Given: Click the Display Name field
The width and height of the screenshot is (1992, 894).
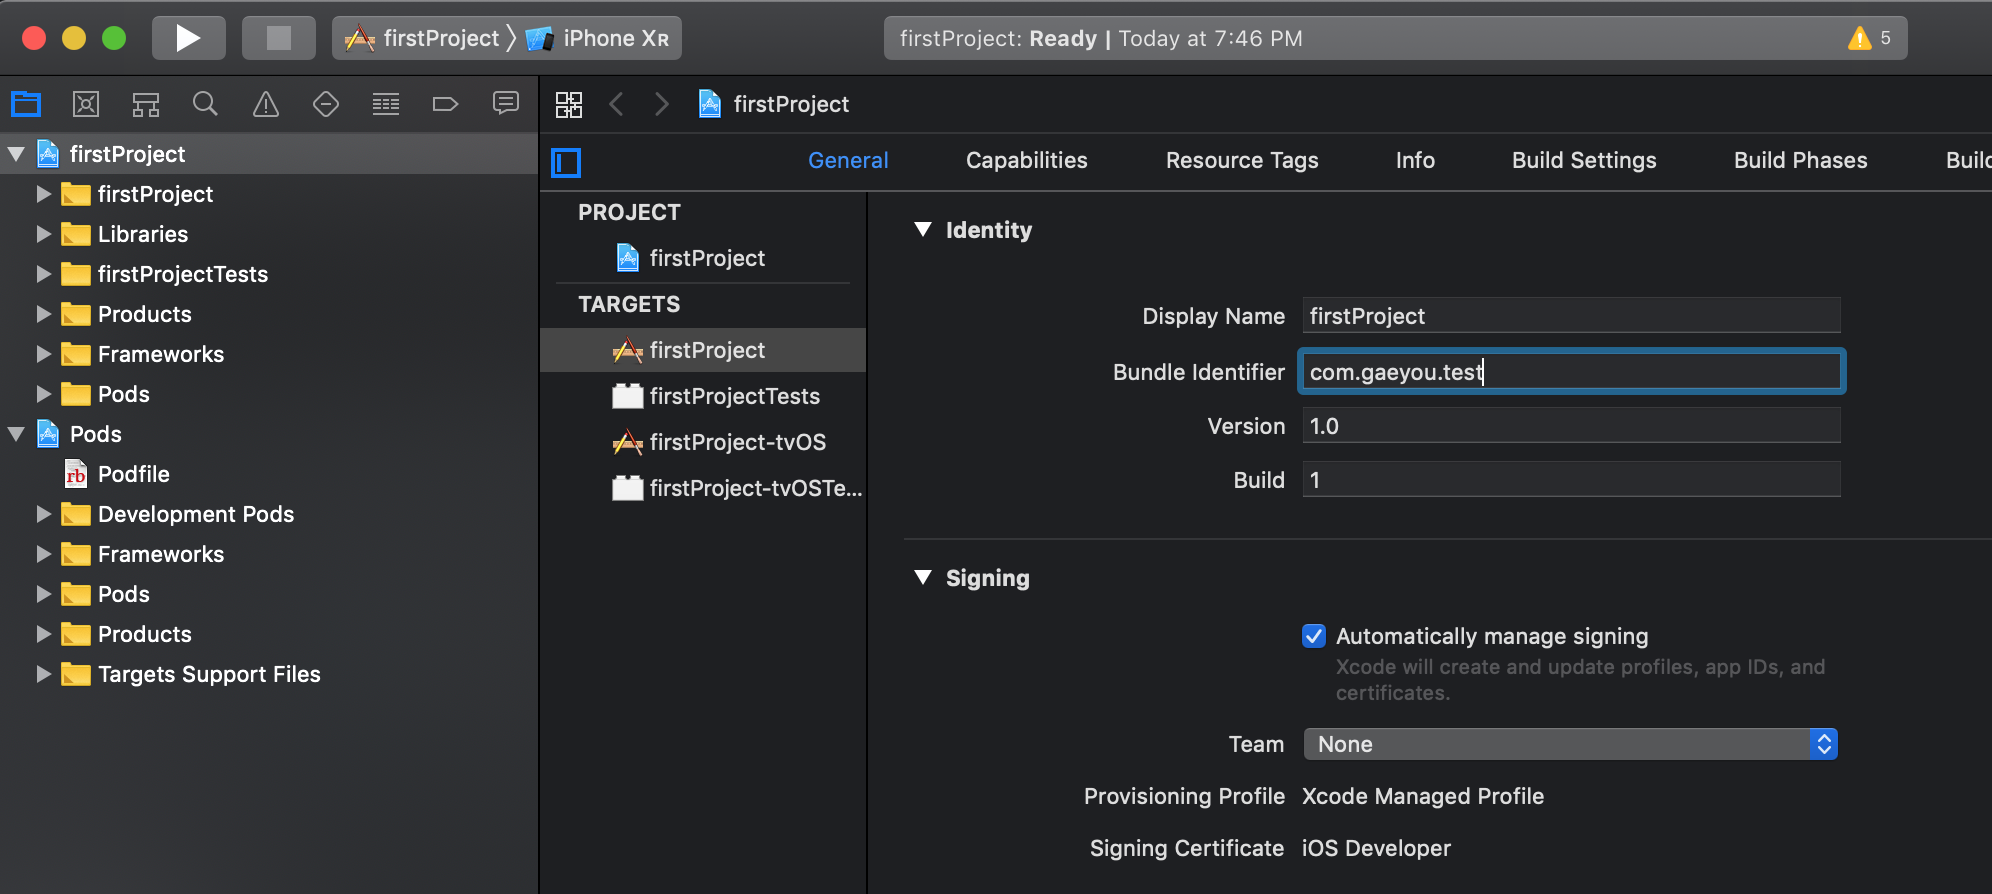Looking at the screenshot, I should [x=1571, y=316].
